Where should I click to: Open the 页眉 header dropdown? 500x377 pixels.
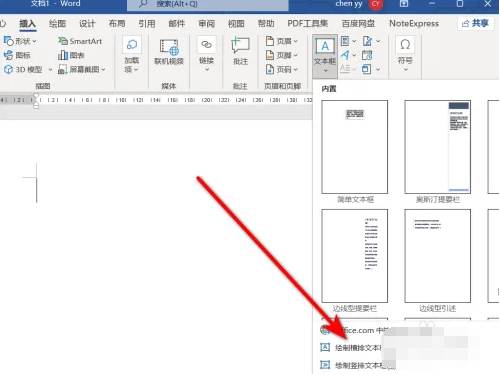pos(282,41)
